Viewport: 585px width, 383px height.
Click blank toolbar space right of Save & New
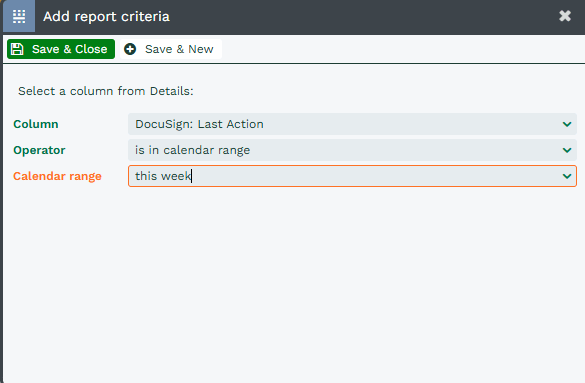[x=403, y=49]
